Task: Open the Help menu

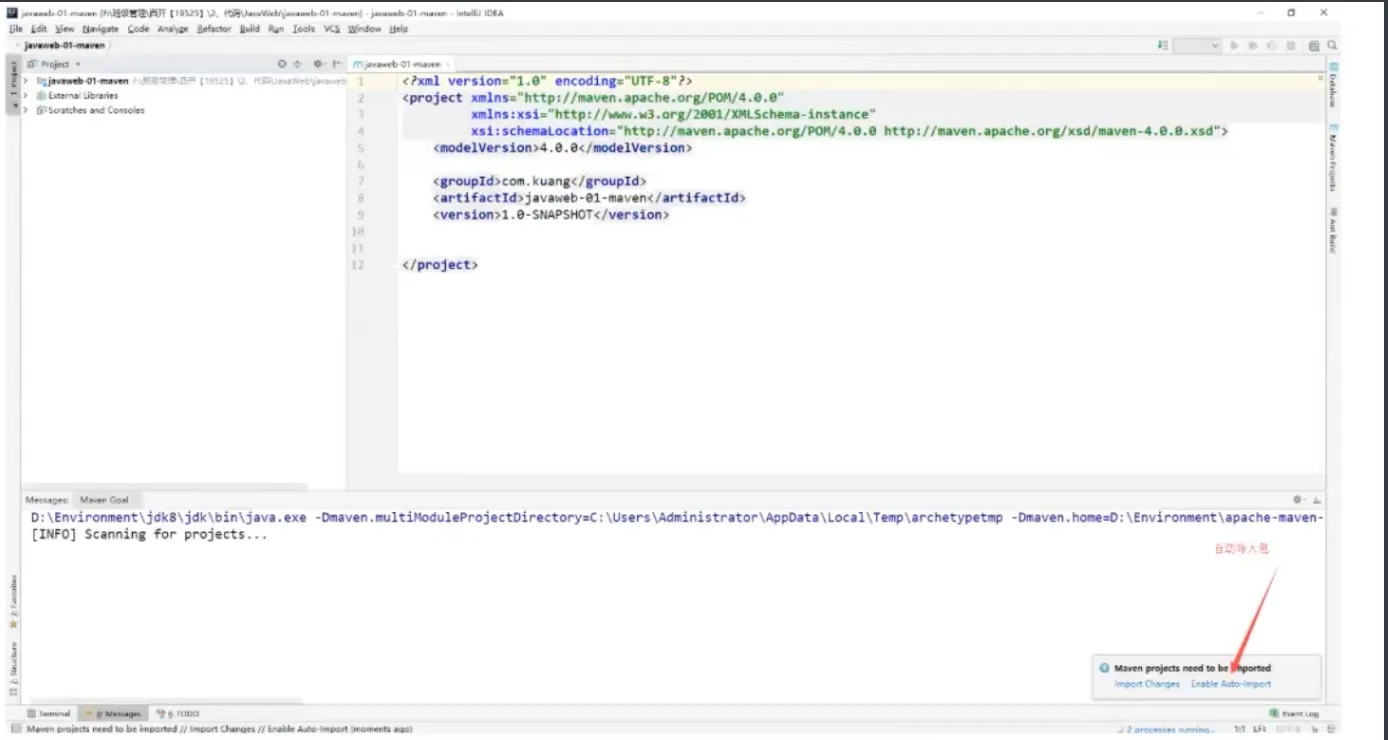Action: (x=399, y=29)
